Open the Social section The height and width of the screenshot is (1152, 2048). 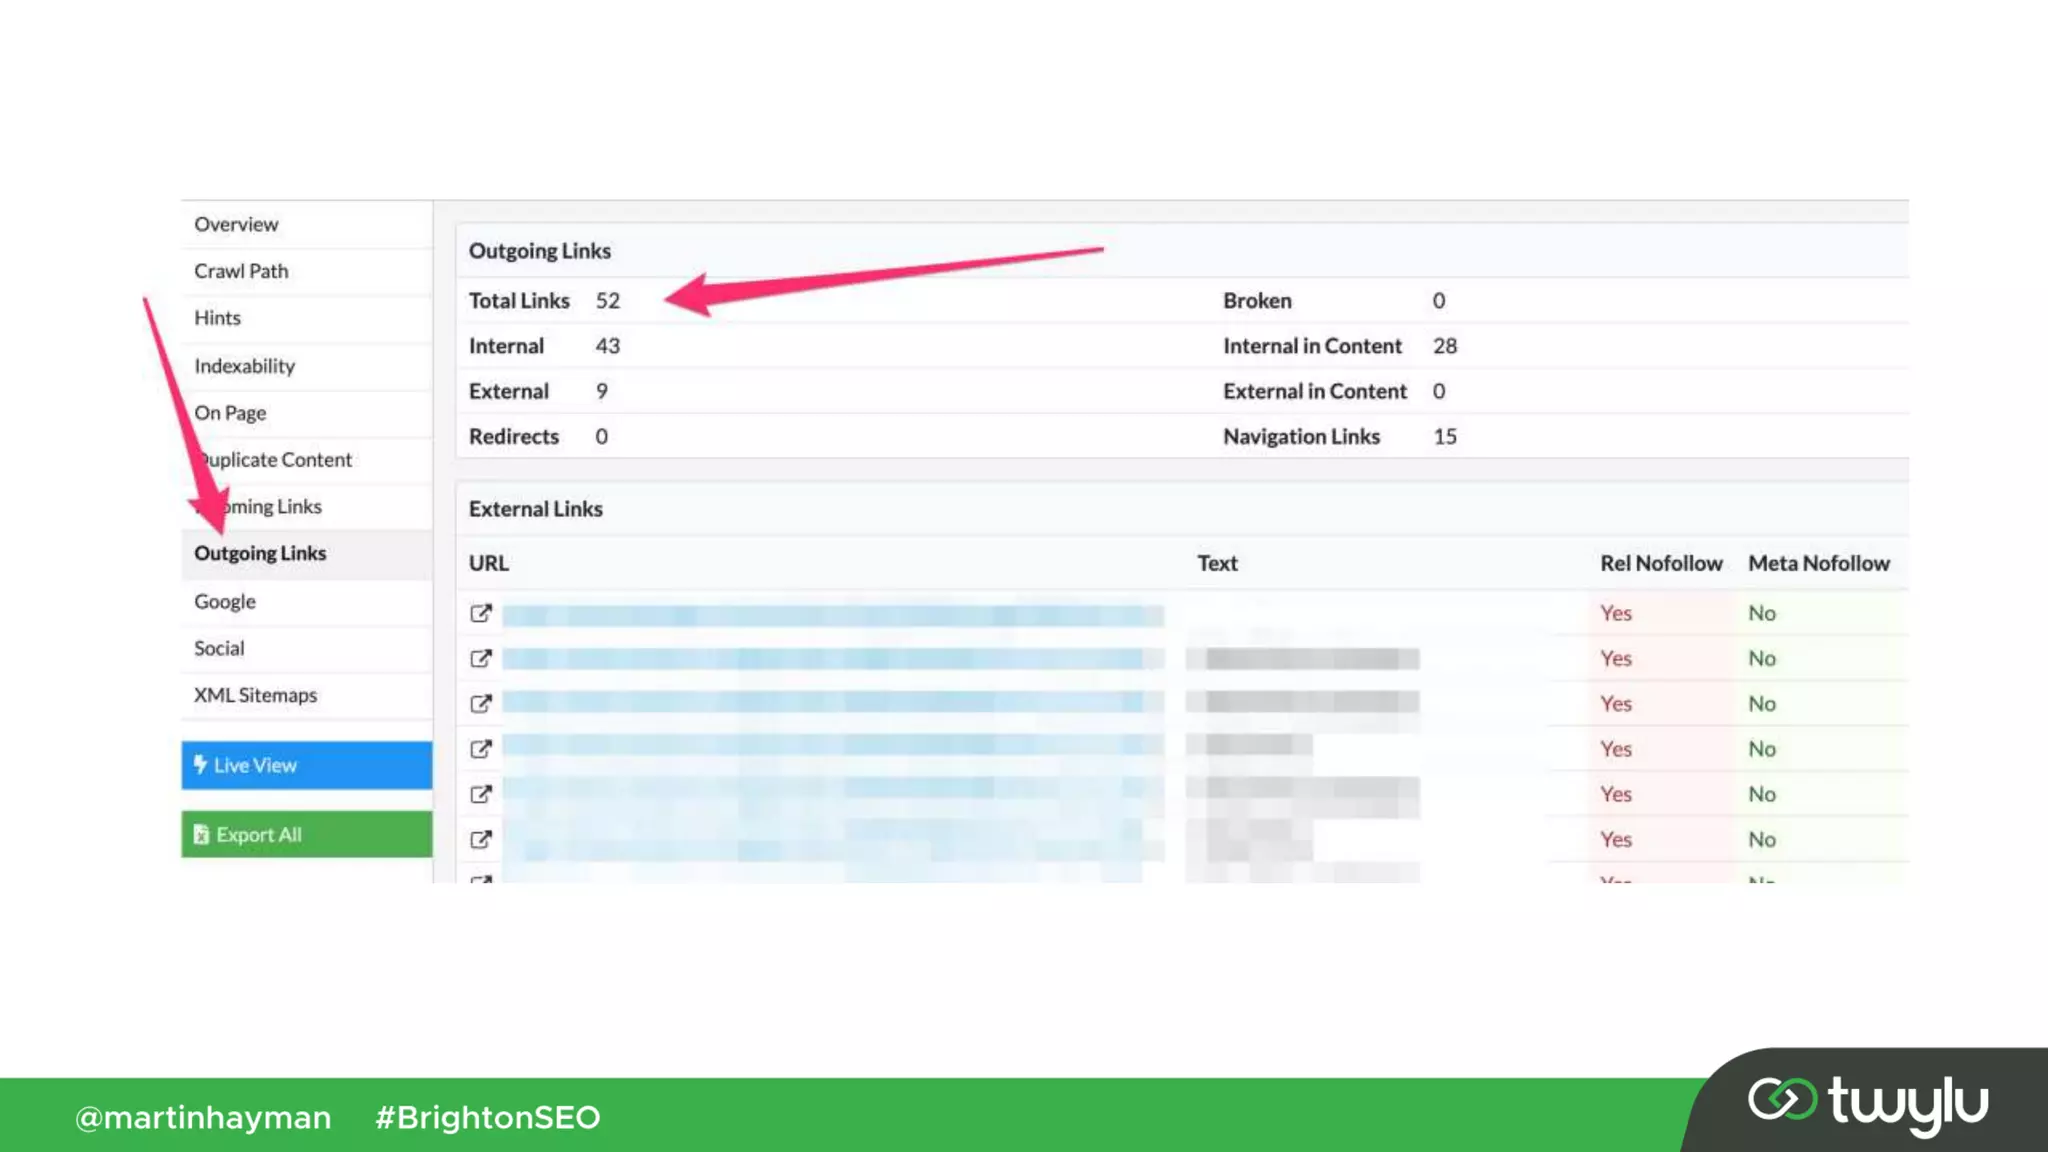click(x=219, y=648)
